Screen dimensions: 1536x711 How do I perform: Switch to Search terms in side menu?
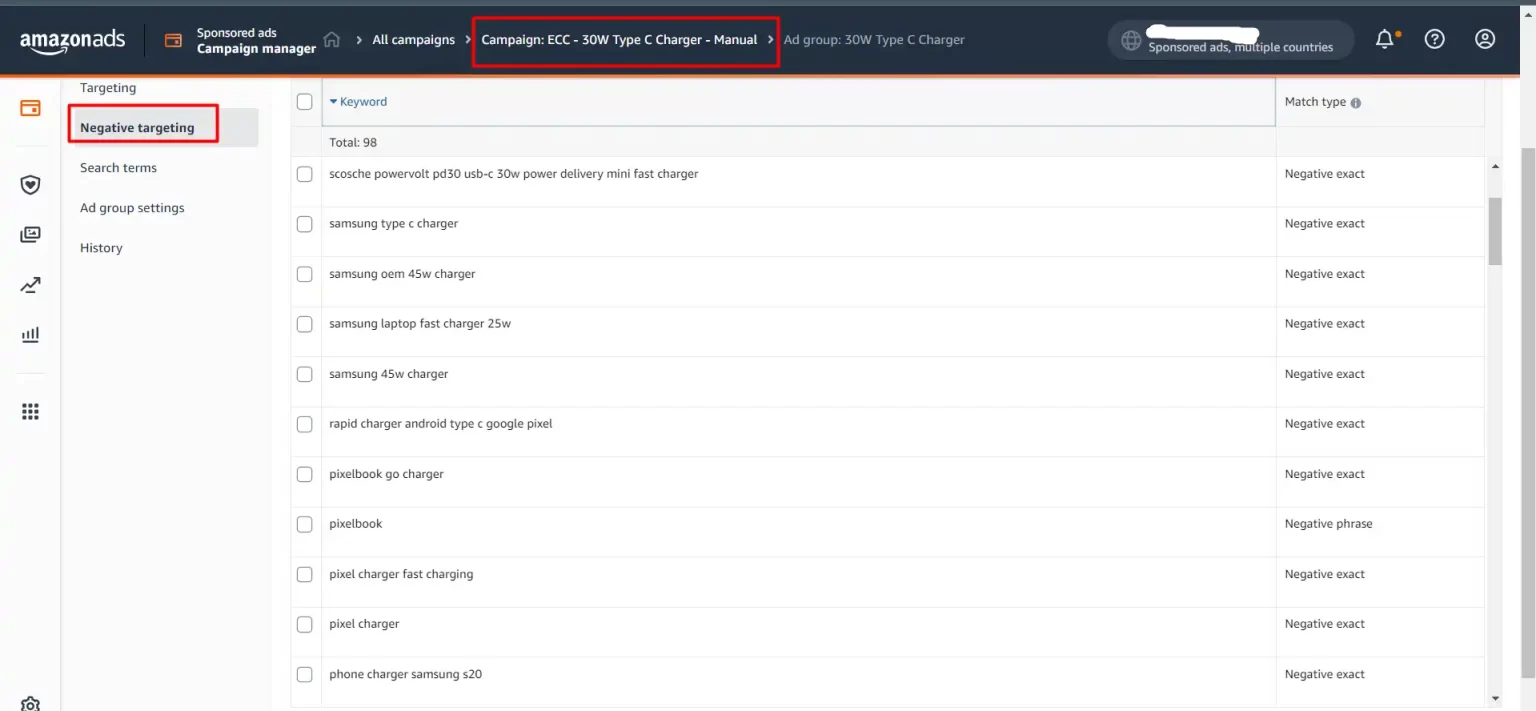point(118,168)
